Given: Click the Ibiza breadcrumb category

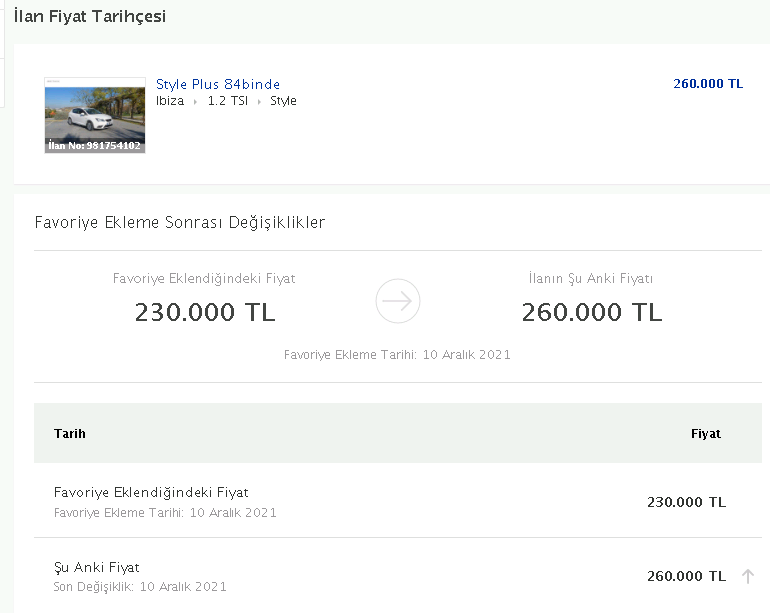Looking at the screenshot, I should (x=170, y=101).
